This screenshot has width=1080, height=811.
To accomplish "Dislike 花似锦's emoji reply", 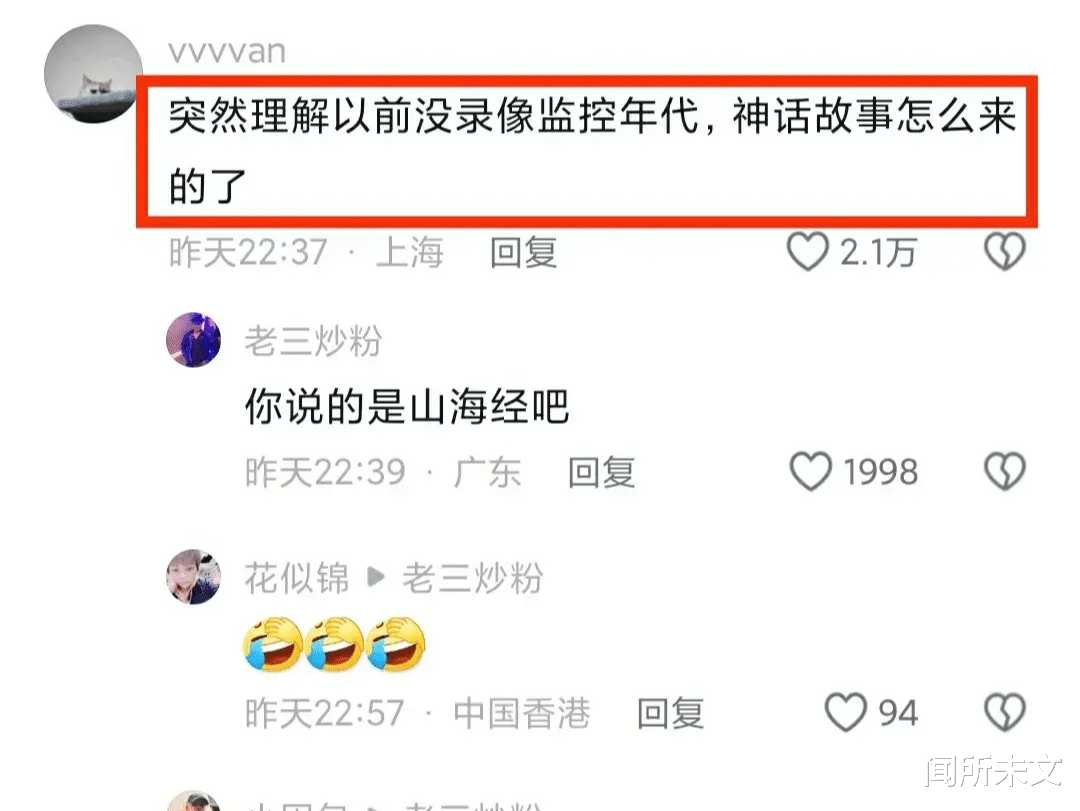I will tap(1005, 712).
